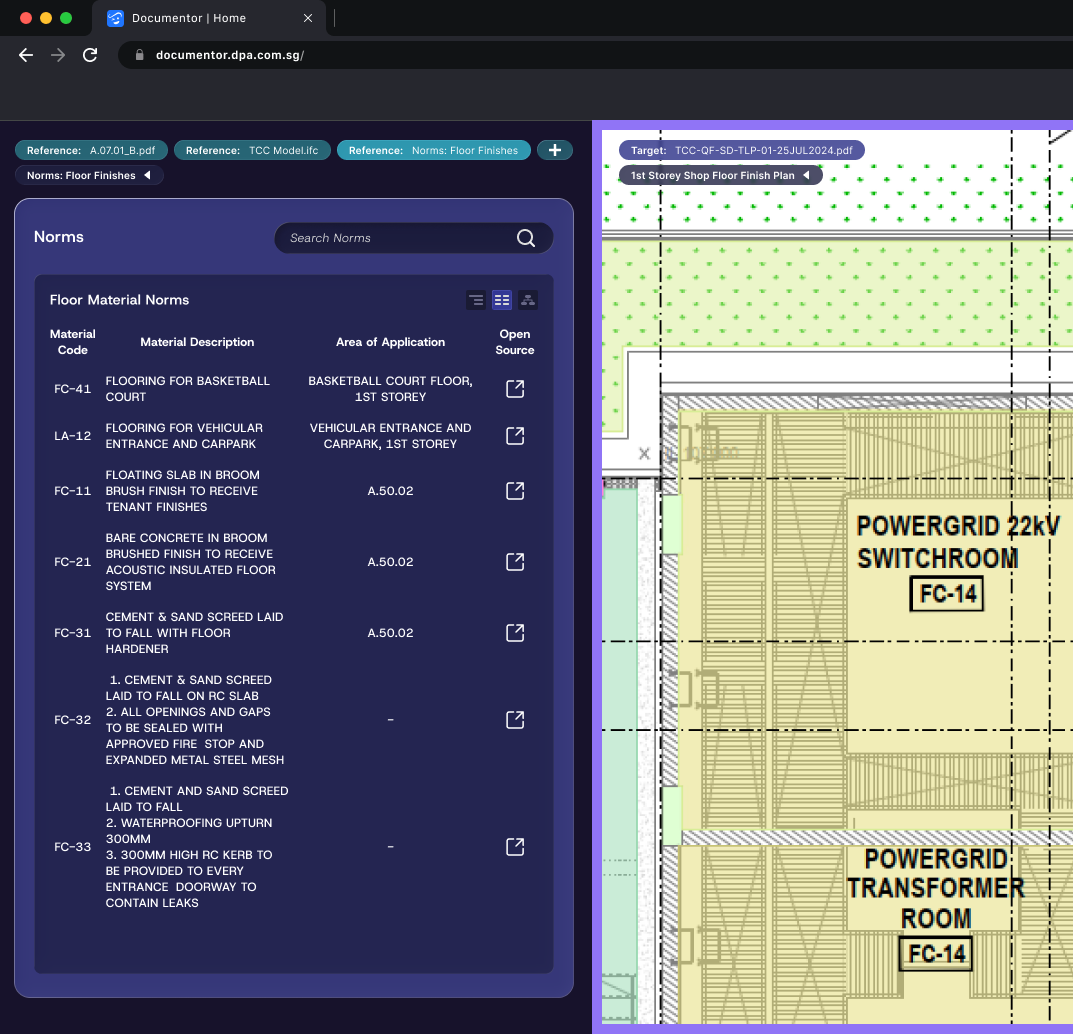Open Target TCC-QF-SD-TLP-01-25JUL2024.pdf chip

click(x=742, y=150)
